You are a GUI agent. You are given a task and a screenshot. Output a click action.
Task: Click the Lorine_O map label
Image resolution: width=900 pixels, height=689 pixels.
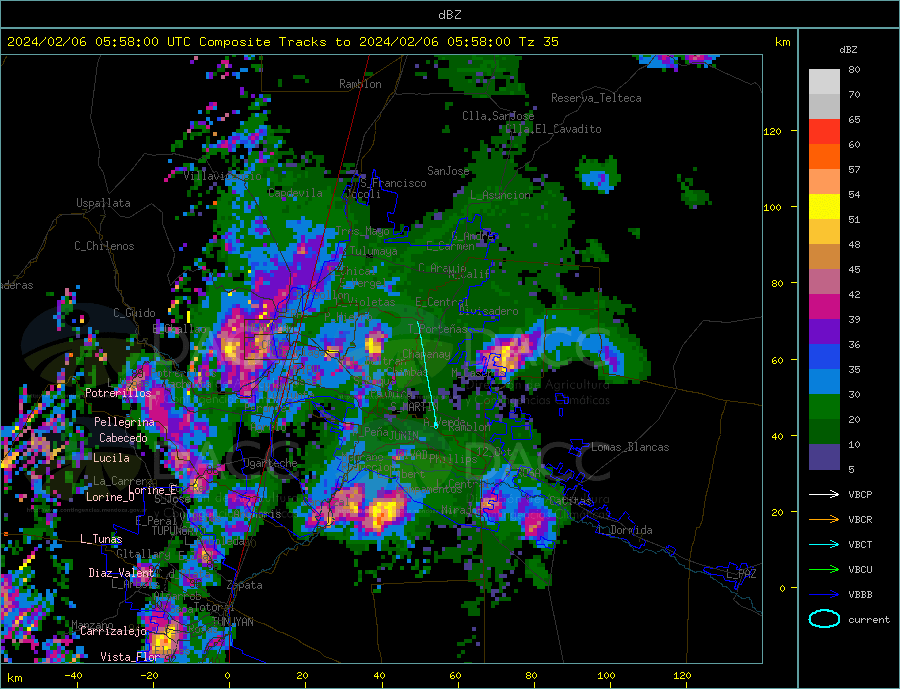110,497
